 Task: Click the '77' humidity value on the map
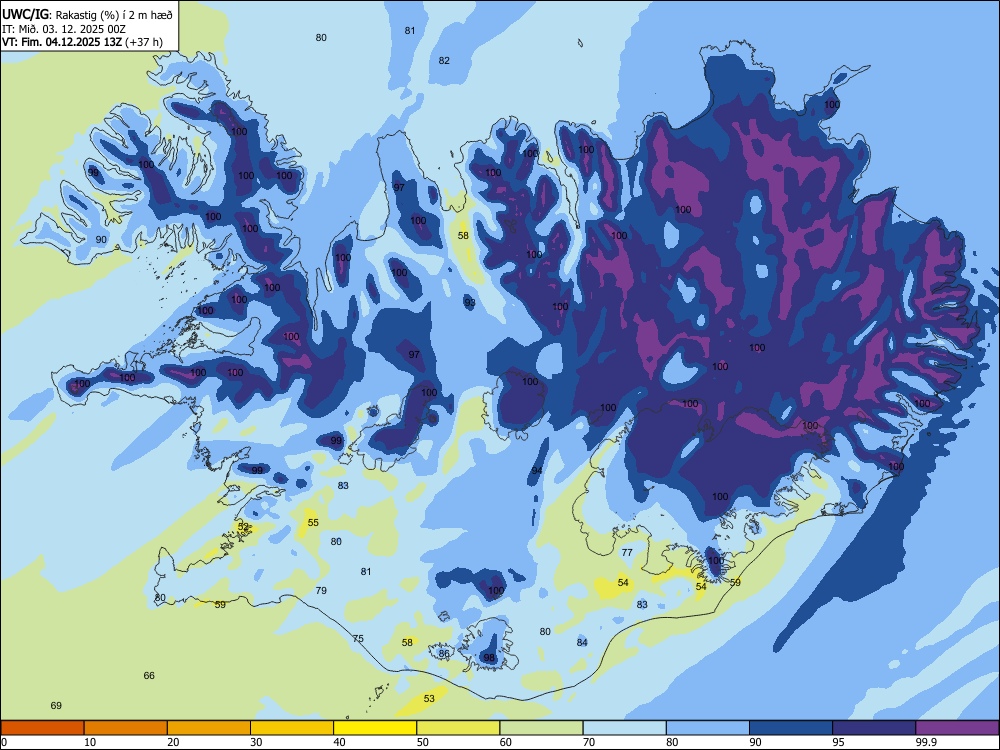point(627,552)
